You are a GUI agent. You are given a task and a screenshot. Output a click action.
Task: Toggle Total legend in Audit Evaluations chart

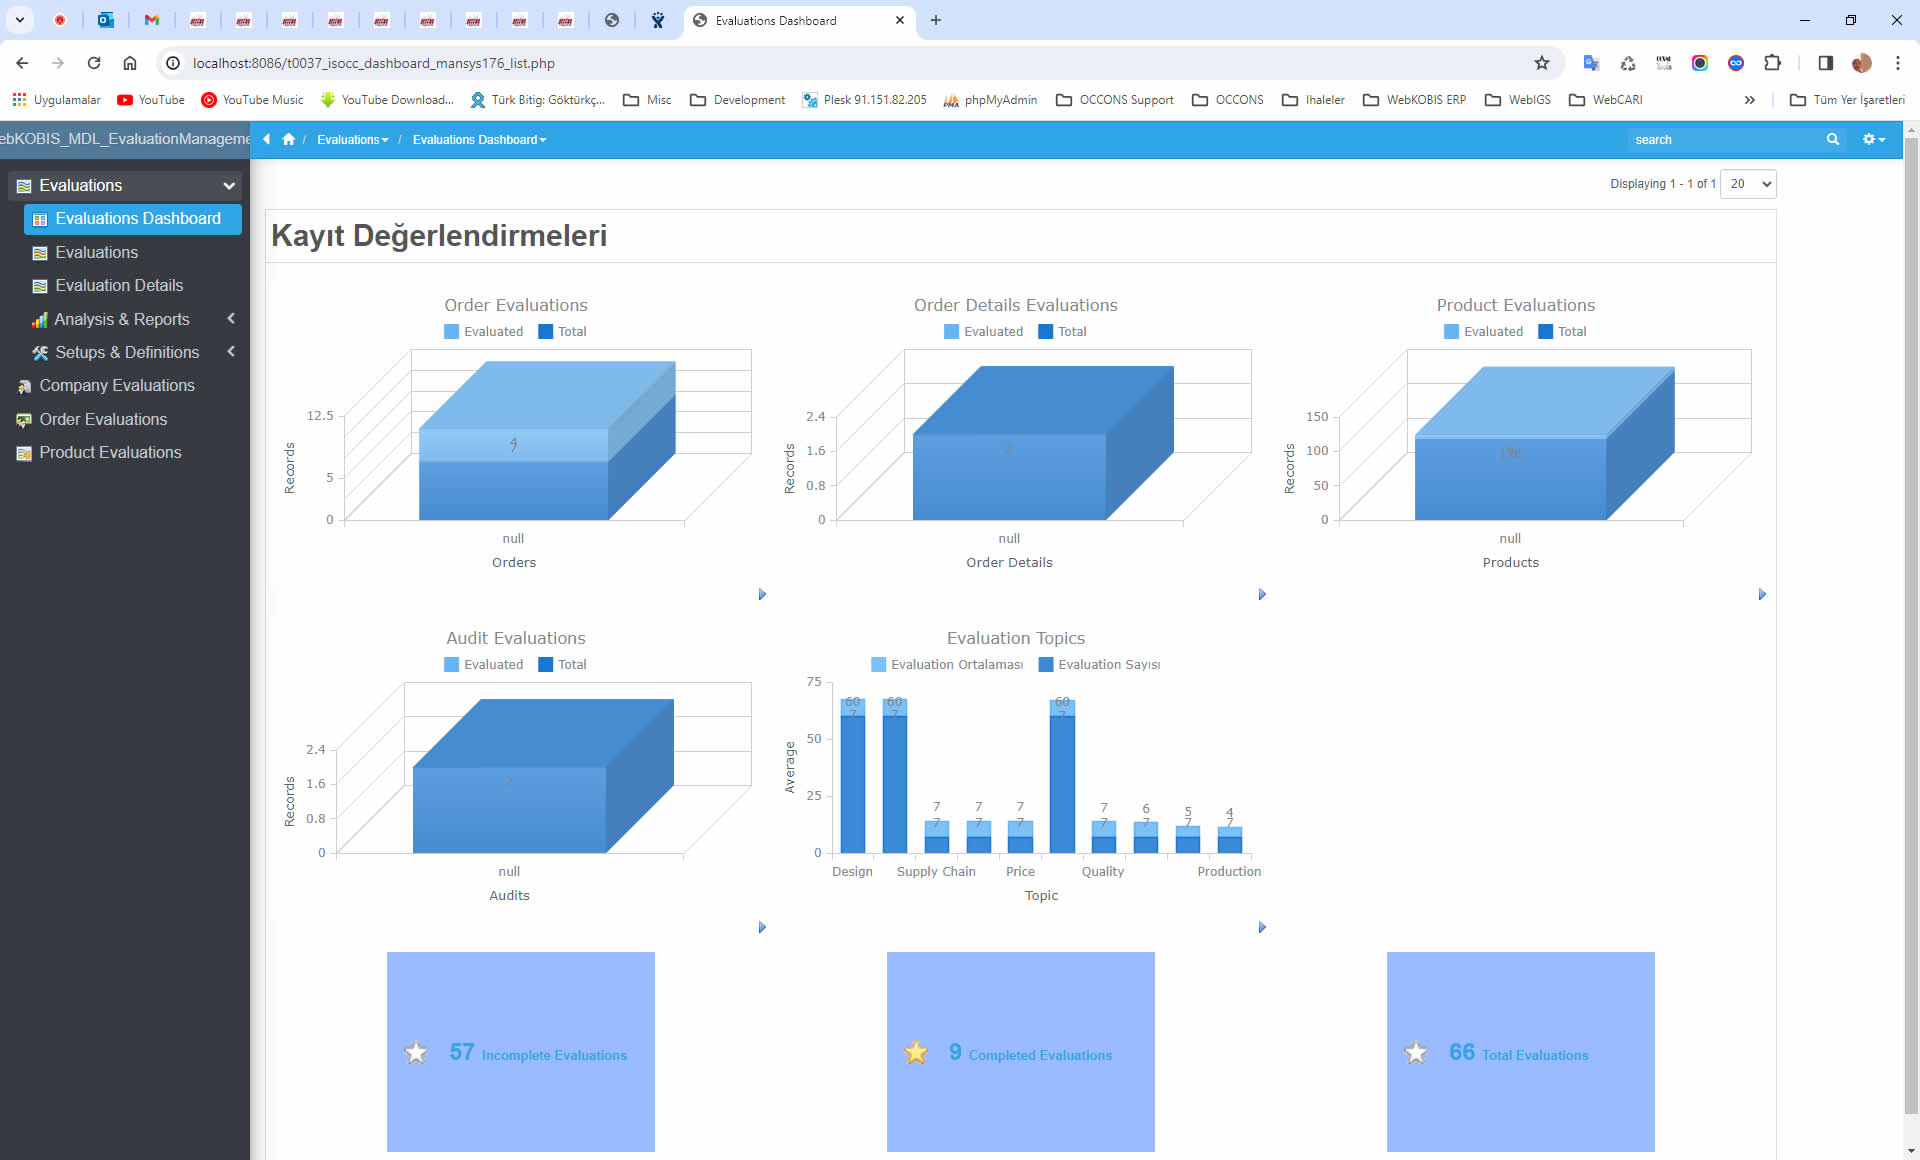562,665
